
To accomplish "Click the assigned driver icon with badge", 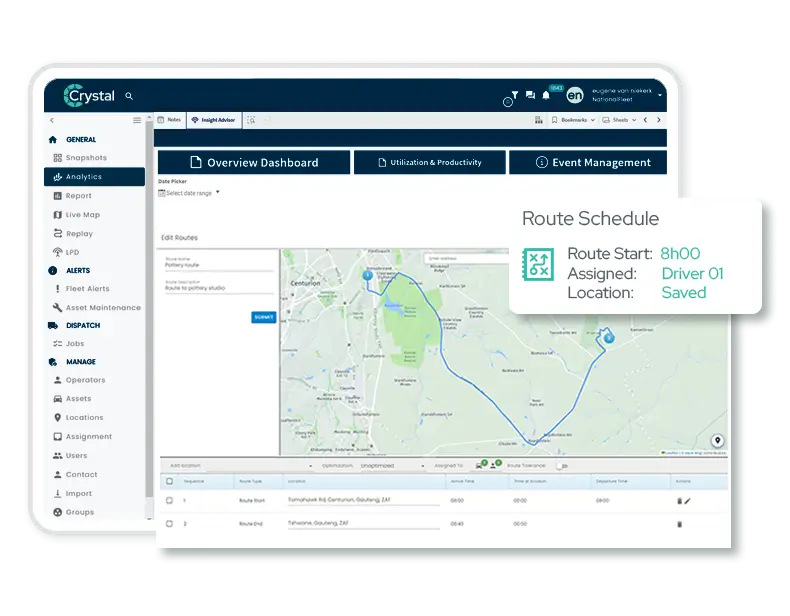I will [496, 464].
